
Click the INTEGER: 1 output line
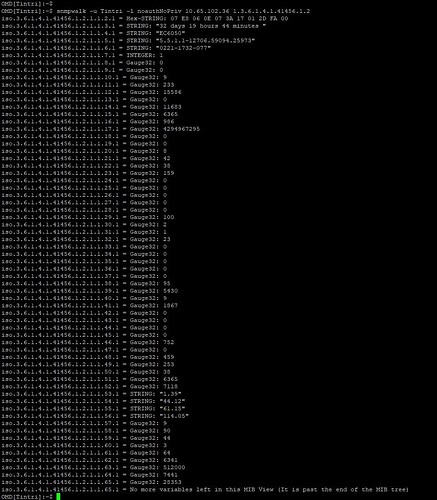point(82,55)
